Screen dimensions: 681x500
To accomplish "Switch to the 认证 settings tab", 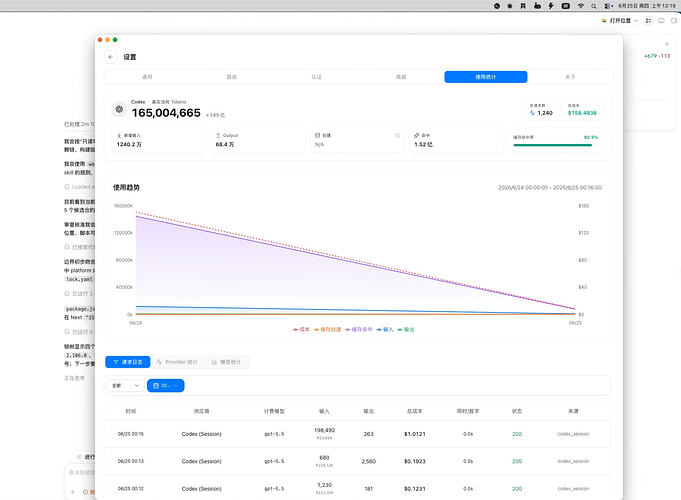I will point(316,77).
